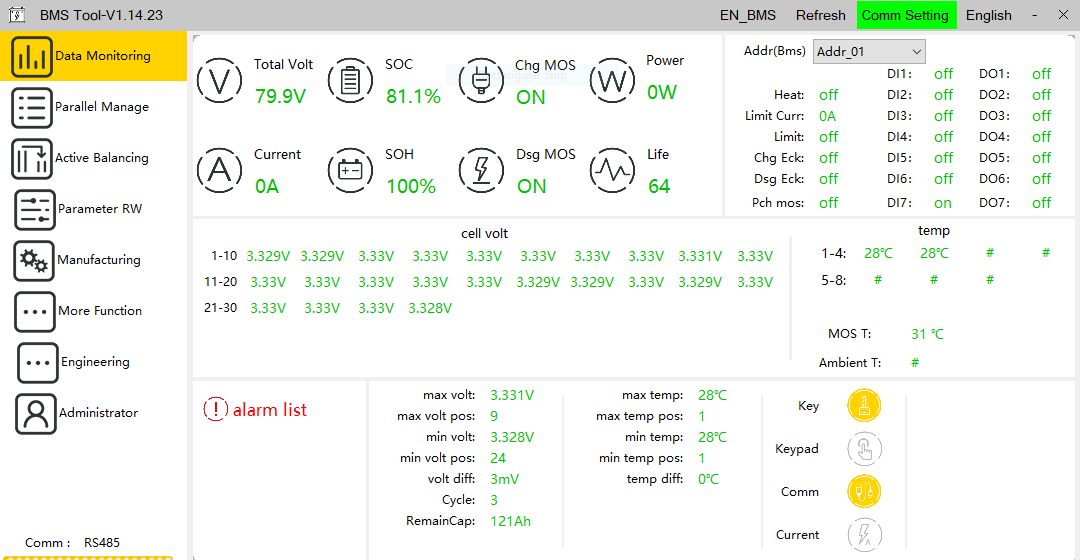
Task: Go to Parameter RW label
Action: point(100,209)
